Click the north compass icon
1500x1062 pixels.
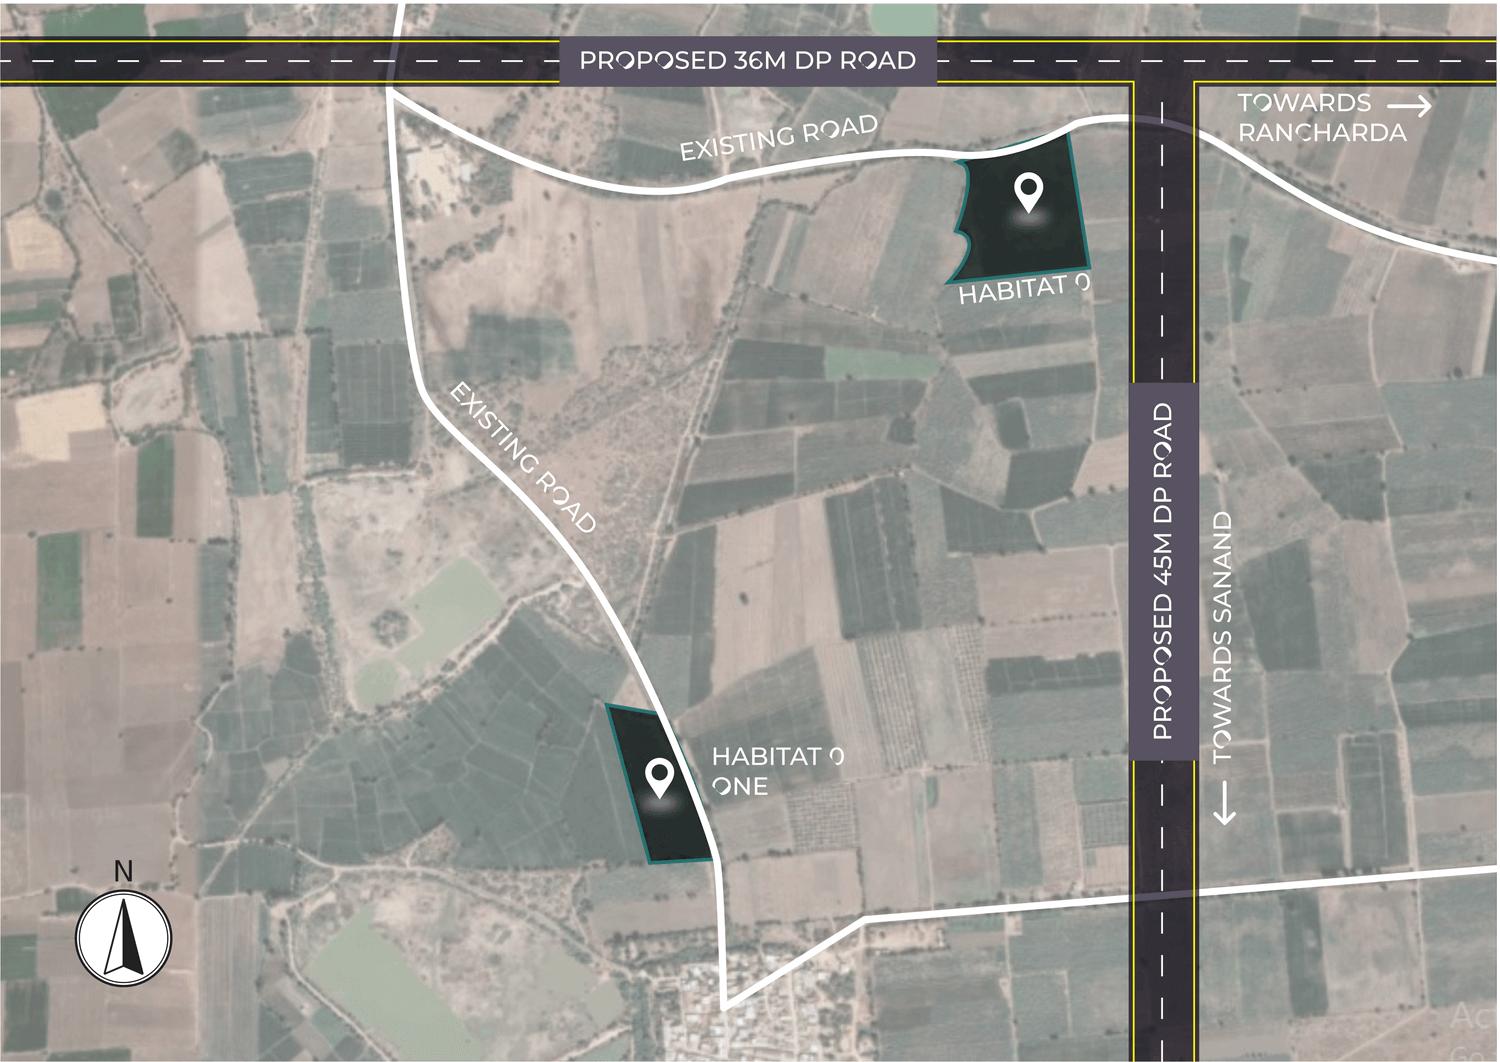click(124, 938)
